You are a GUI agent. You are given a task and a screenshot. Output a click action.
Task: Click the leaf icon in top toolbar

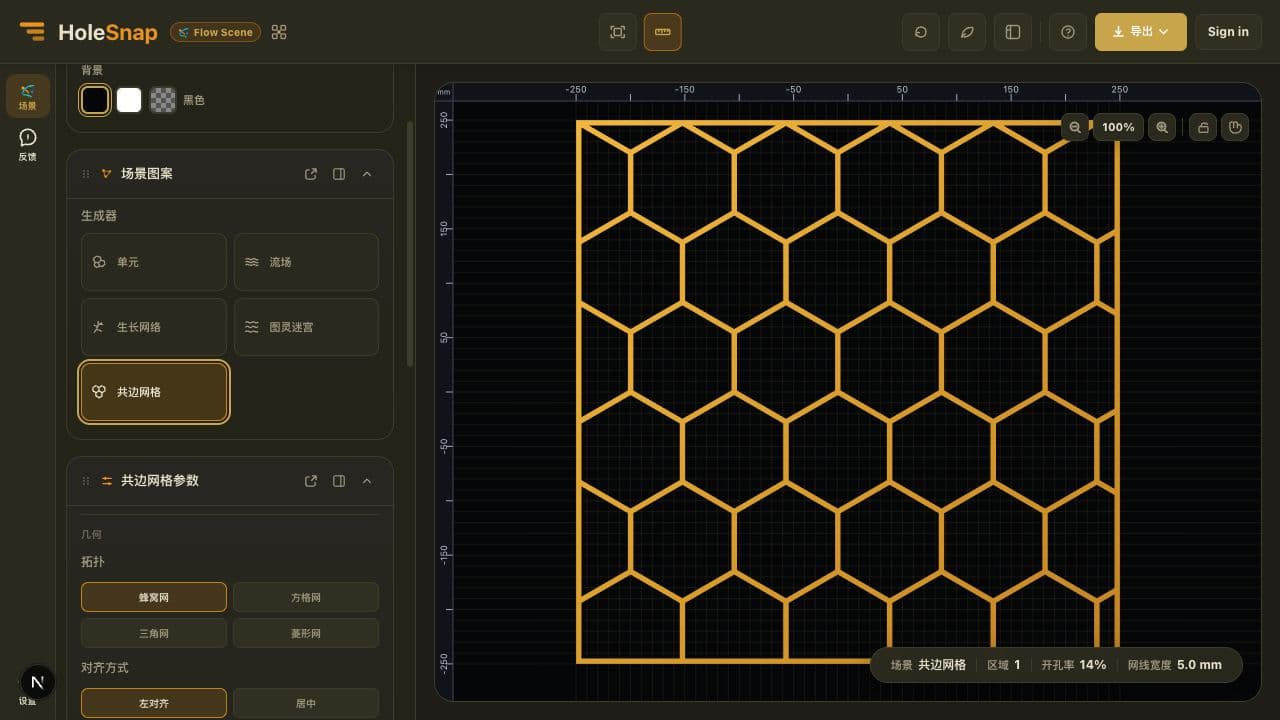[967, 32]
